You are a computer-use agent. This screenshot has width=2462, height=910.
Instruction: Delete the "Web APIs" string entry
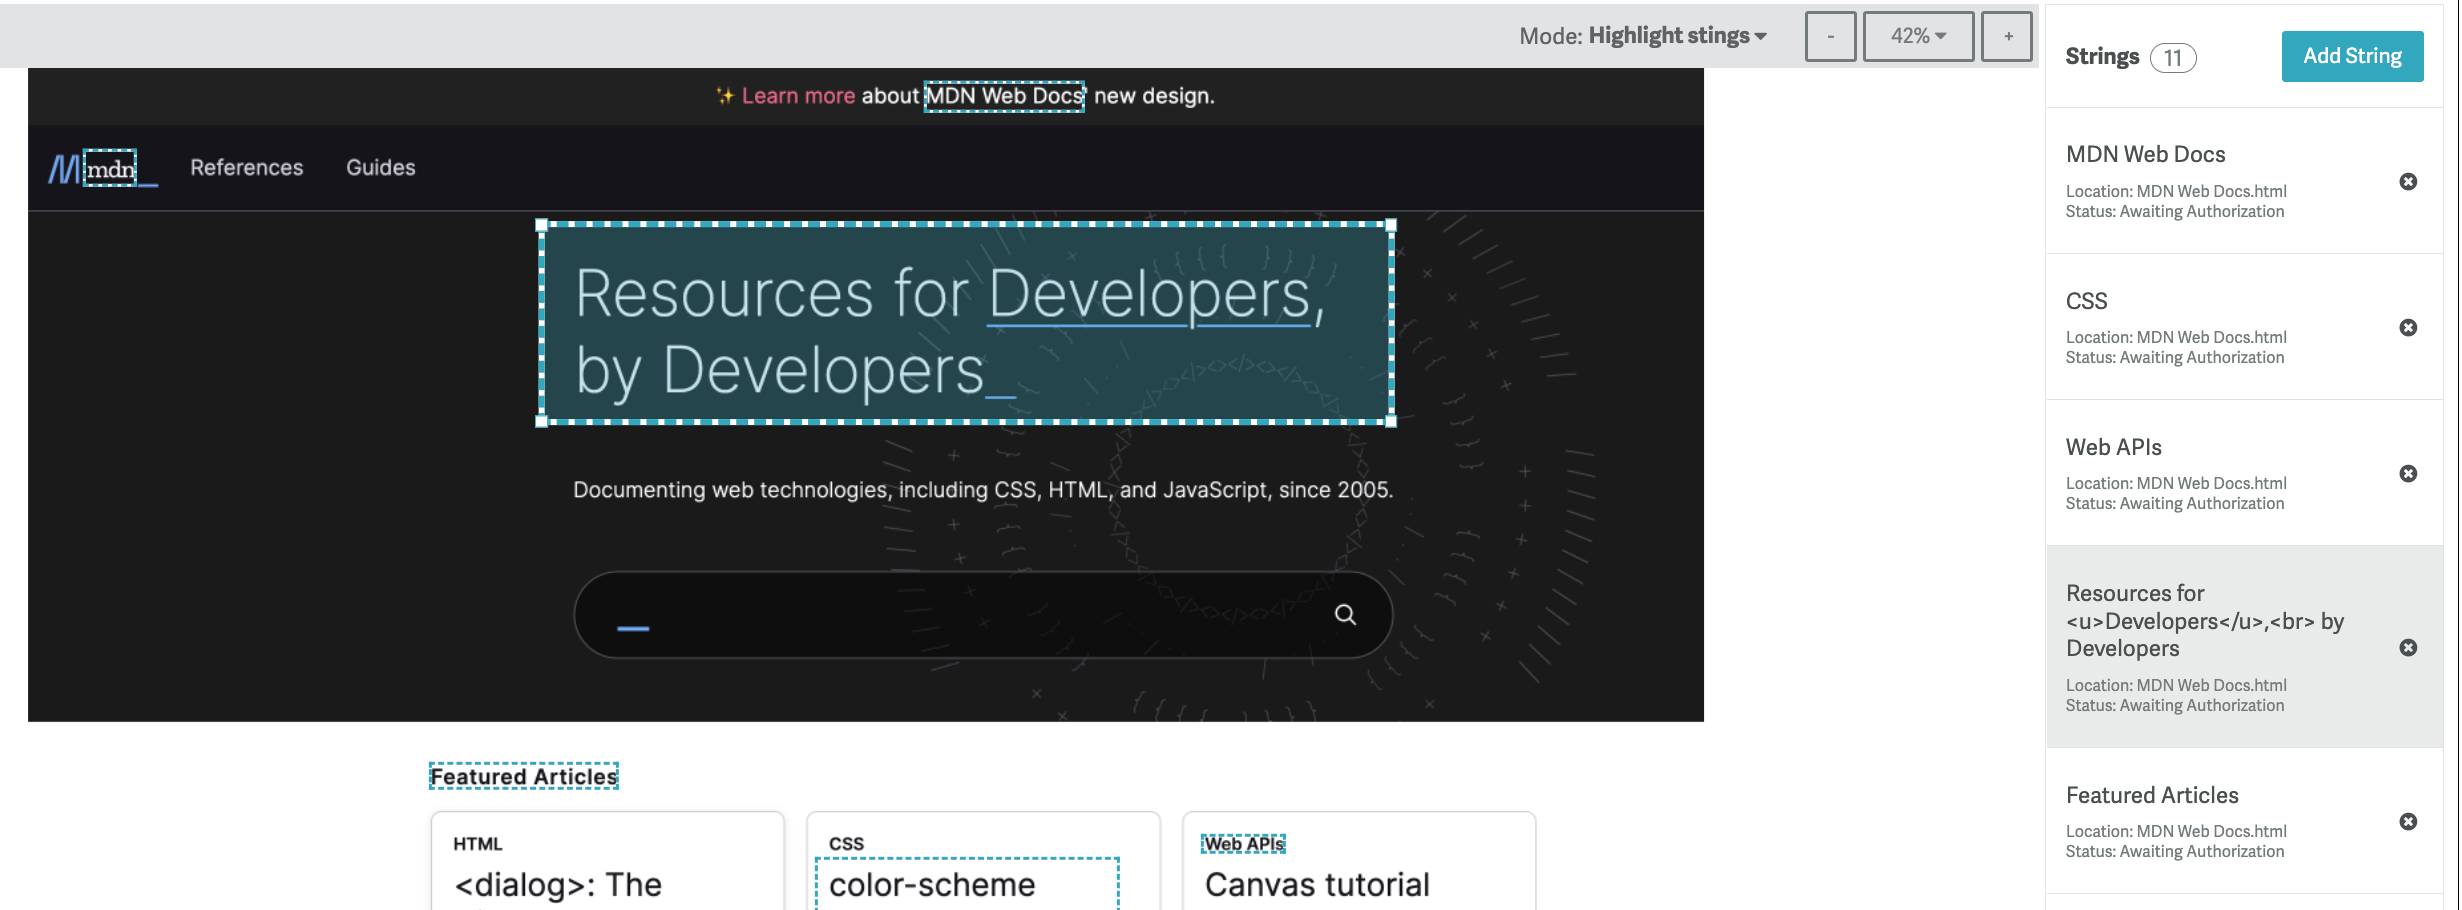point(2408,473)
